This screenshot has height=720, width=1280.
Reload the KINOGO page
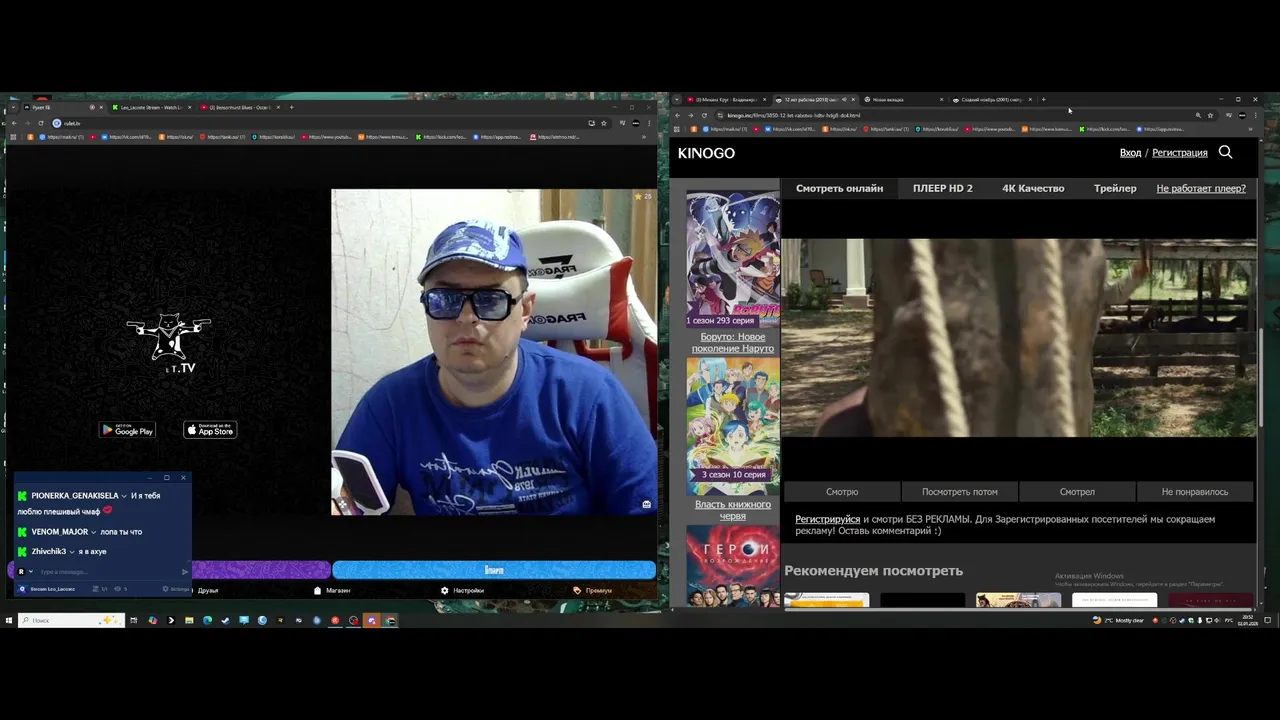(704, 115)
